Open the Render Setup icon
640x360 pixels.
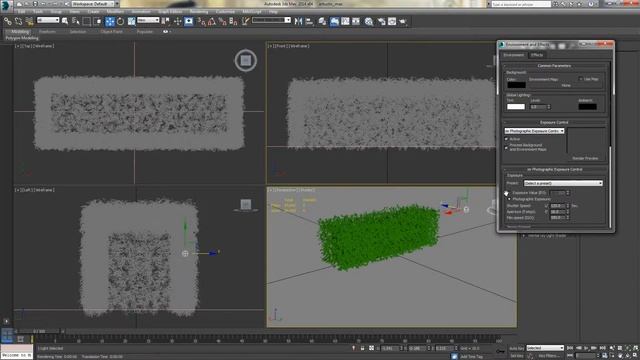(x=381, y=21)
